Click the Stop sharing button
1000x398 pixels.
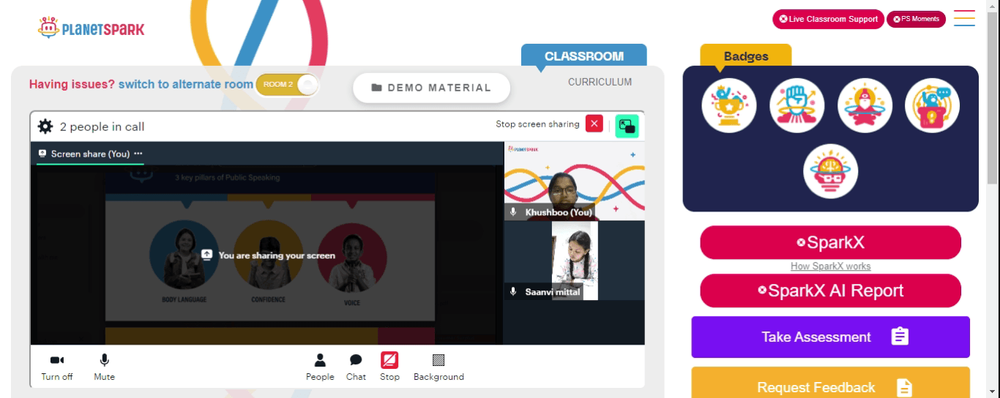pyautogui.click(x=390, y=367)
